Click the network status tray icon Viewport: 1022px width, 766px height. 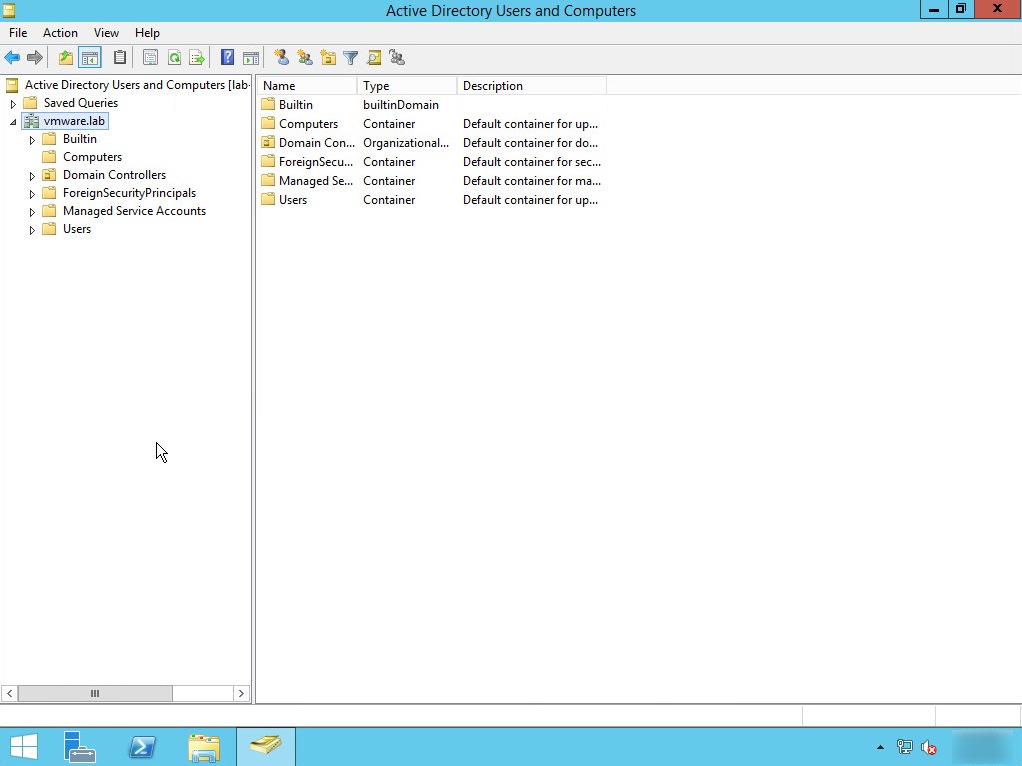(904, 747)
